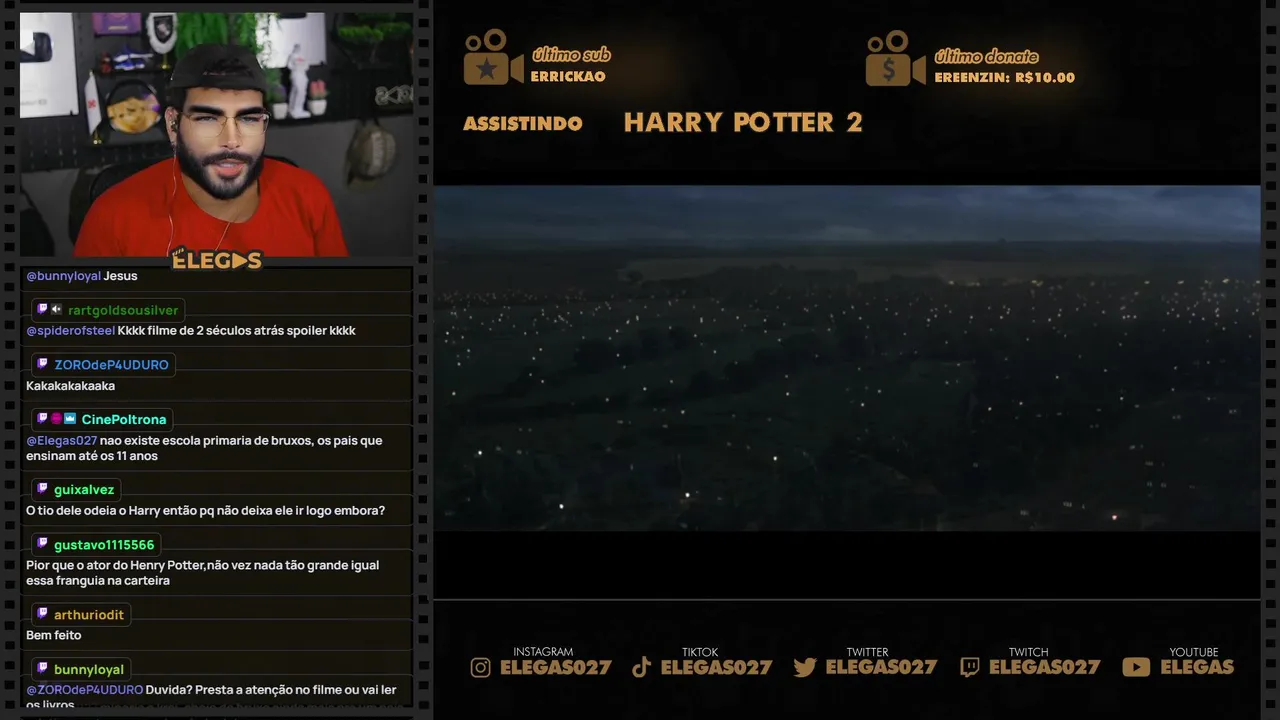Click the @bunnyloyal mention before Jesus

[63, 276]
